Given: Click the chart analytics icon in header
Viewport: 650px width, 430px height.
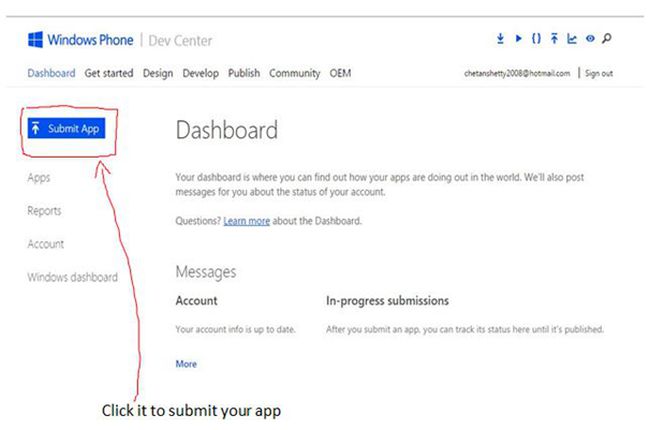Looking at the screenshot, I should (572, 39).
